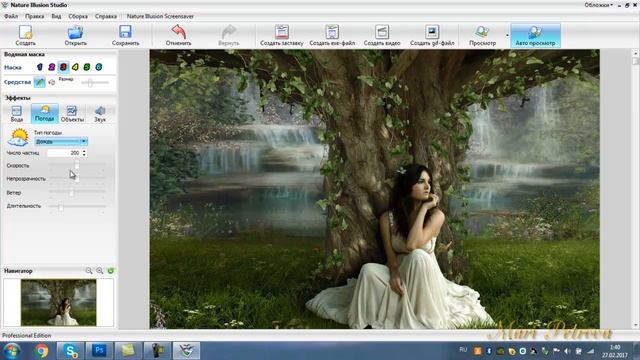Zoom in in the Навигатор panel
The image size is (640, 360).
[100, 271]
